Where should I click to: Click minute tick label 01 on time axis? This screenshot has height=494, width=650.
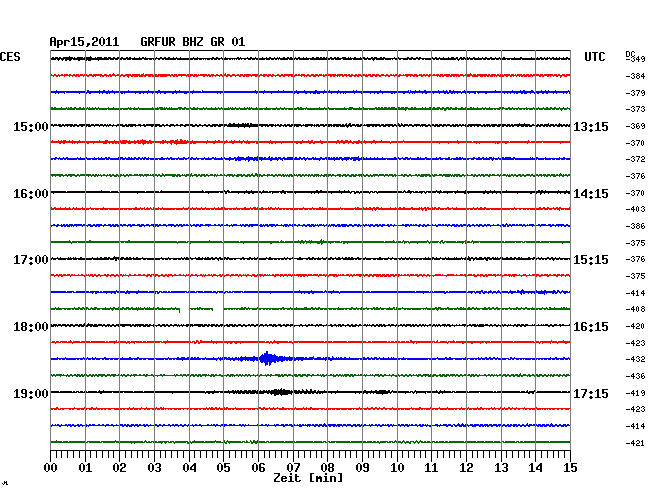[x=85, y=468]
